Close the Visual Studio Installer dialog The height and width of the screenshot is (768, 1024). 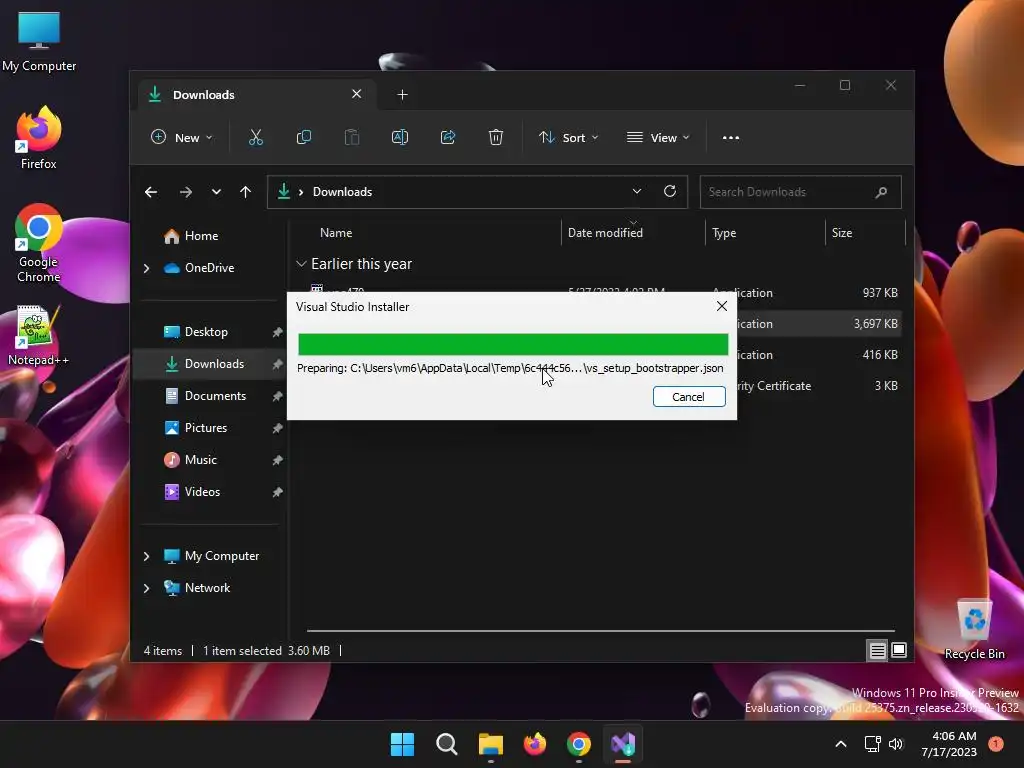(722, 306)
